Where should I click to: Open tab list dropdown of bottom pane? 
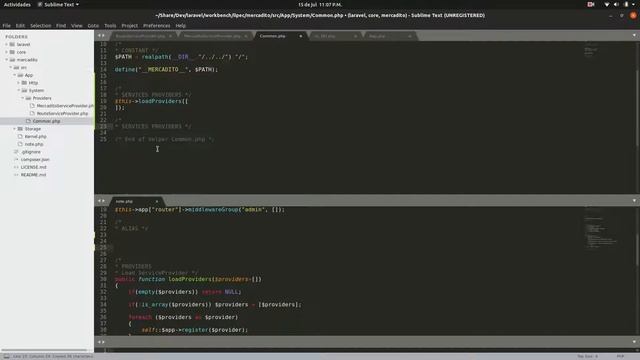tap(634, 342)
